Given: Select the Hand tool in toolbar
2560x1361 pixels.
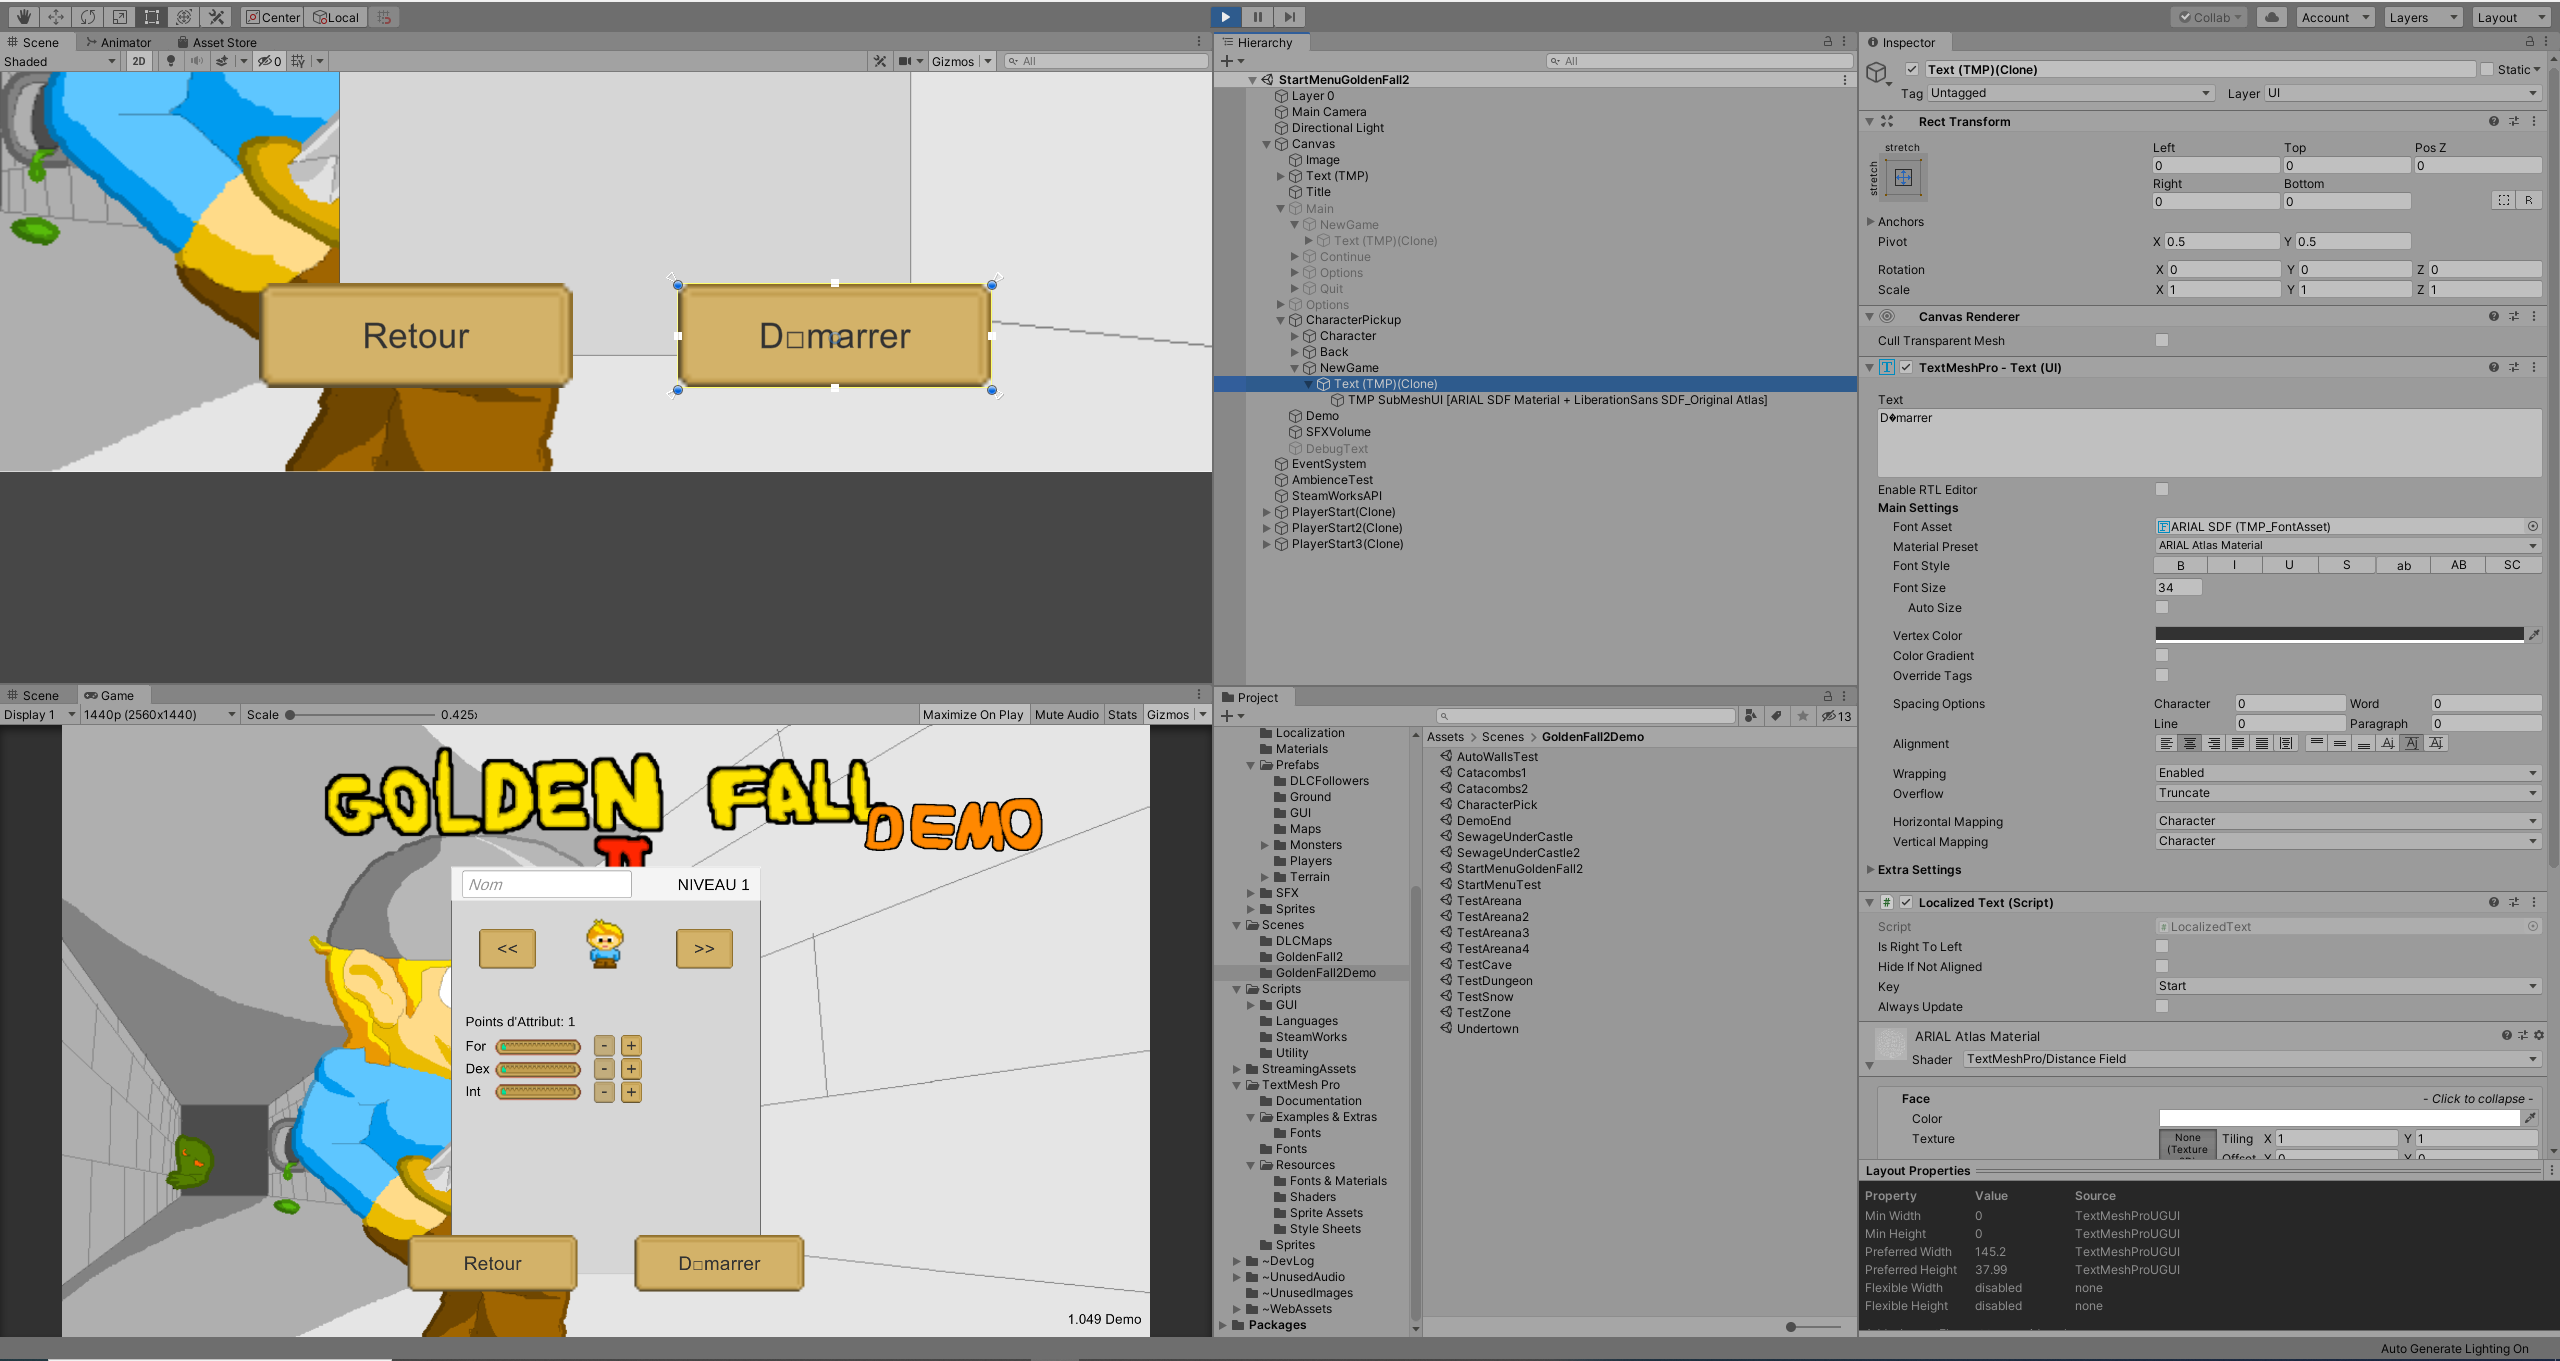Looking at the screenshot, I should pos(23,17).
